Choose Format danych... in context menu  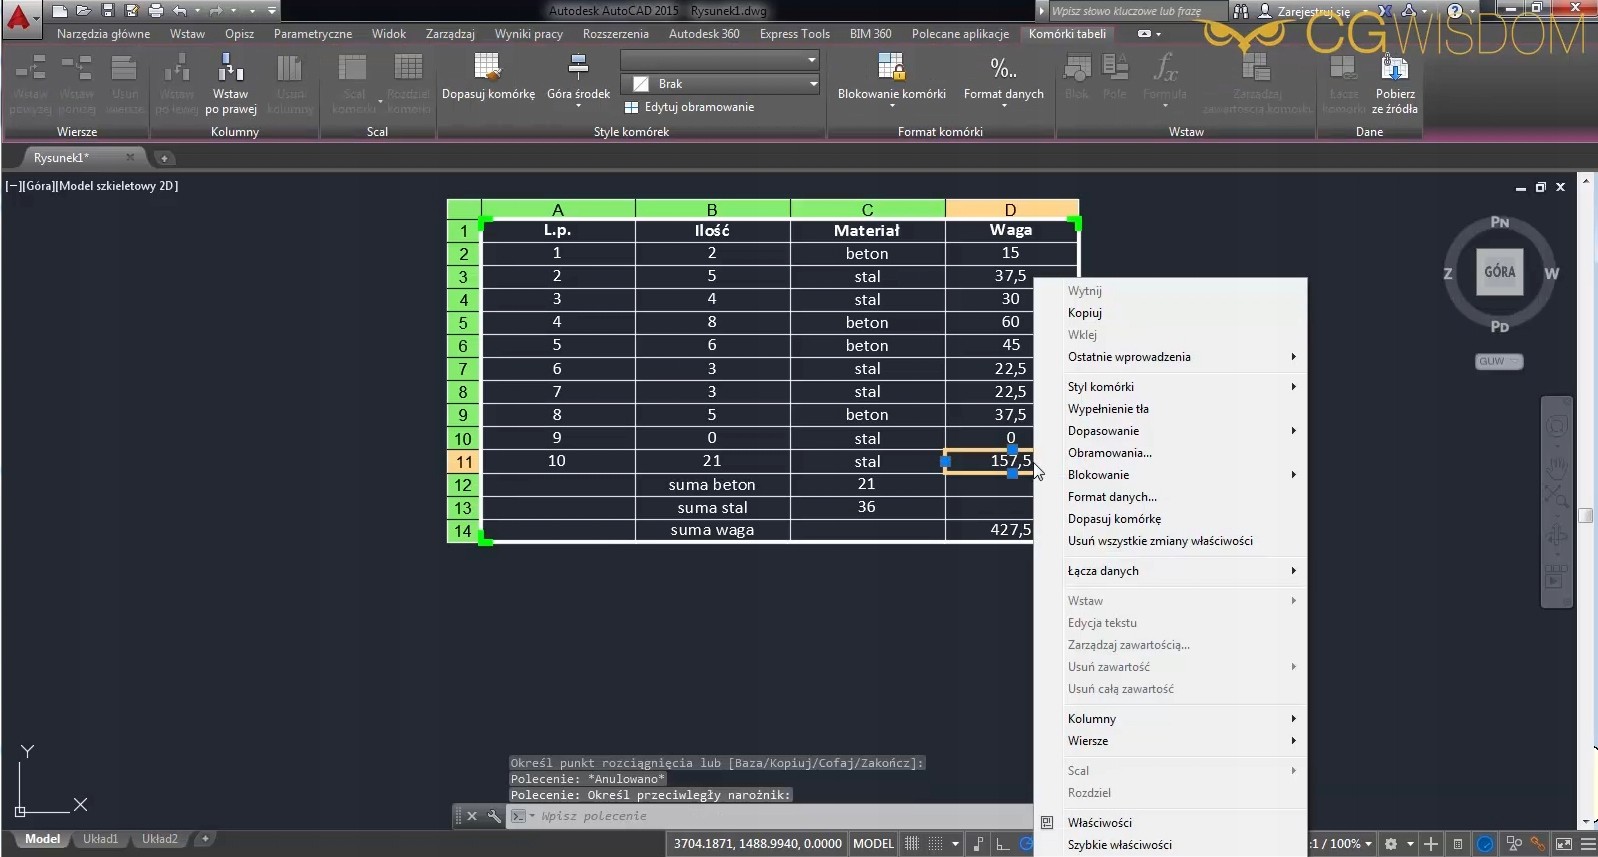coord(1112,497)
